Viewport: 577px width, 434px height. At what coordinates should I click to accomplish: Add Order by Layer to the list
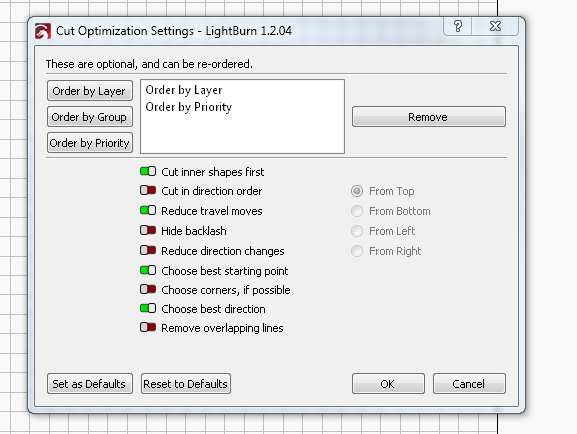coord(90,91)
